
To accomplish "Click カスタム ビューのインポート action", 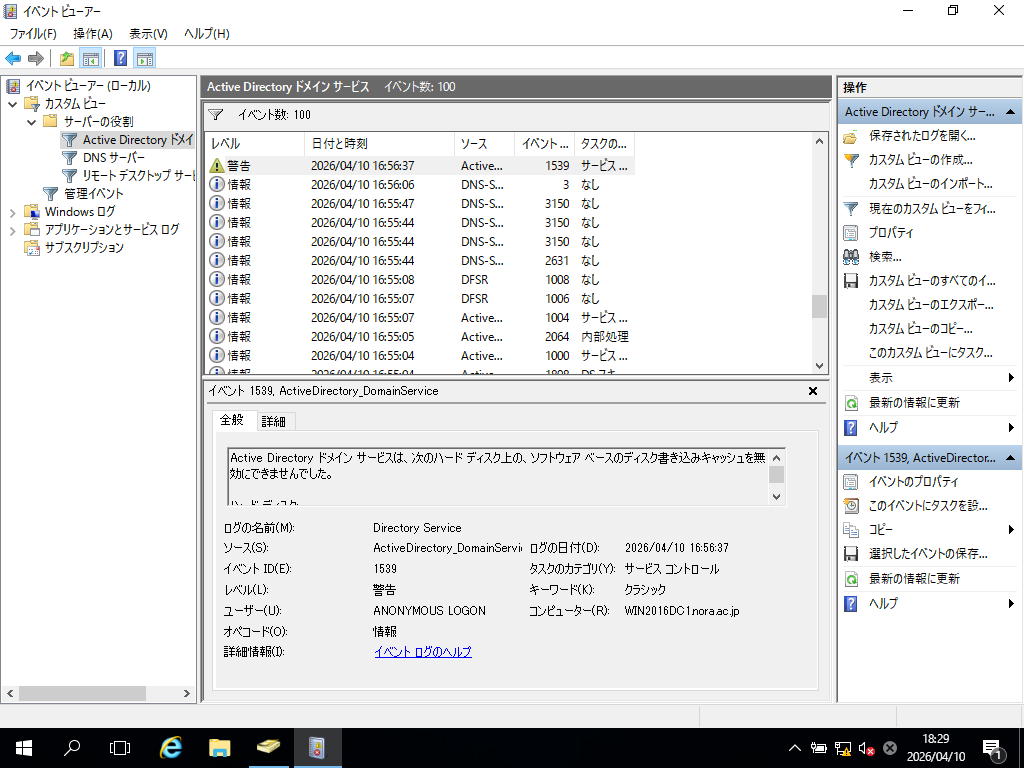I will click(930, 184).
